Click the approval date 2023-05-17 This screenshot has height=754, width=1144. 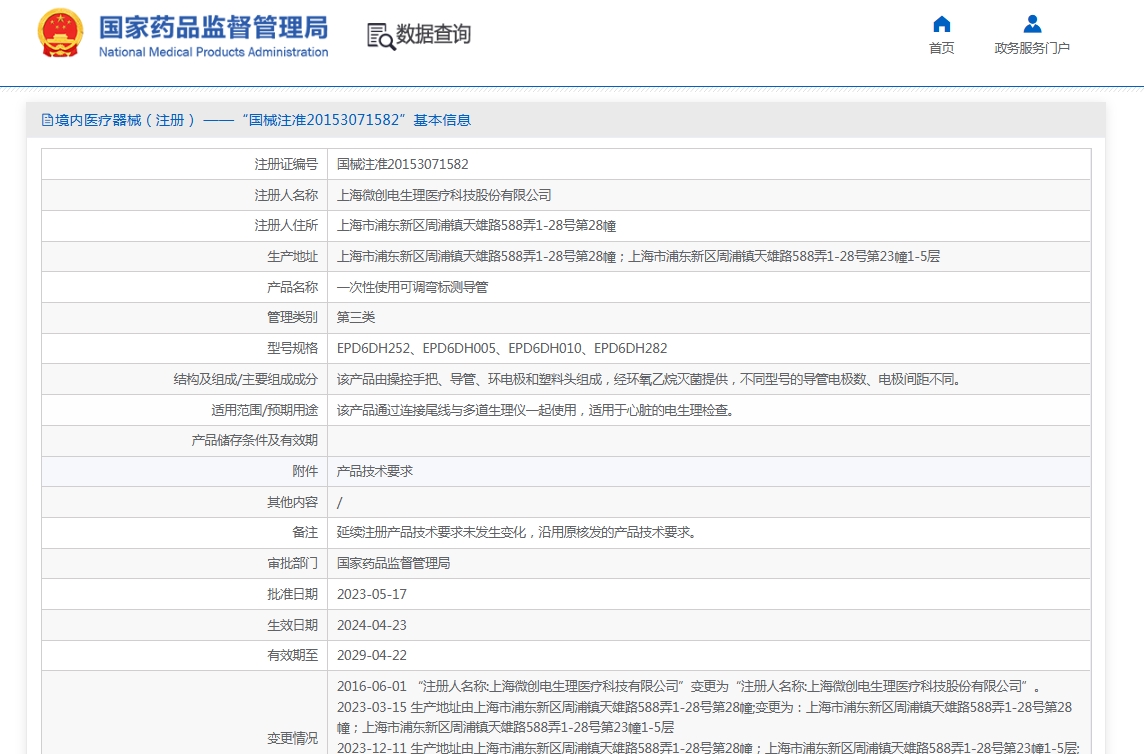[371, 594]
